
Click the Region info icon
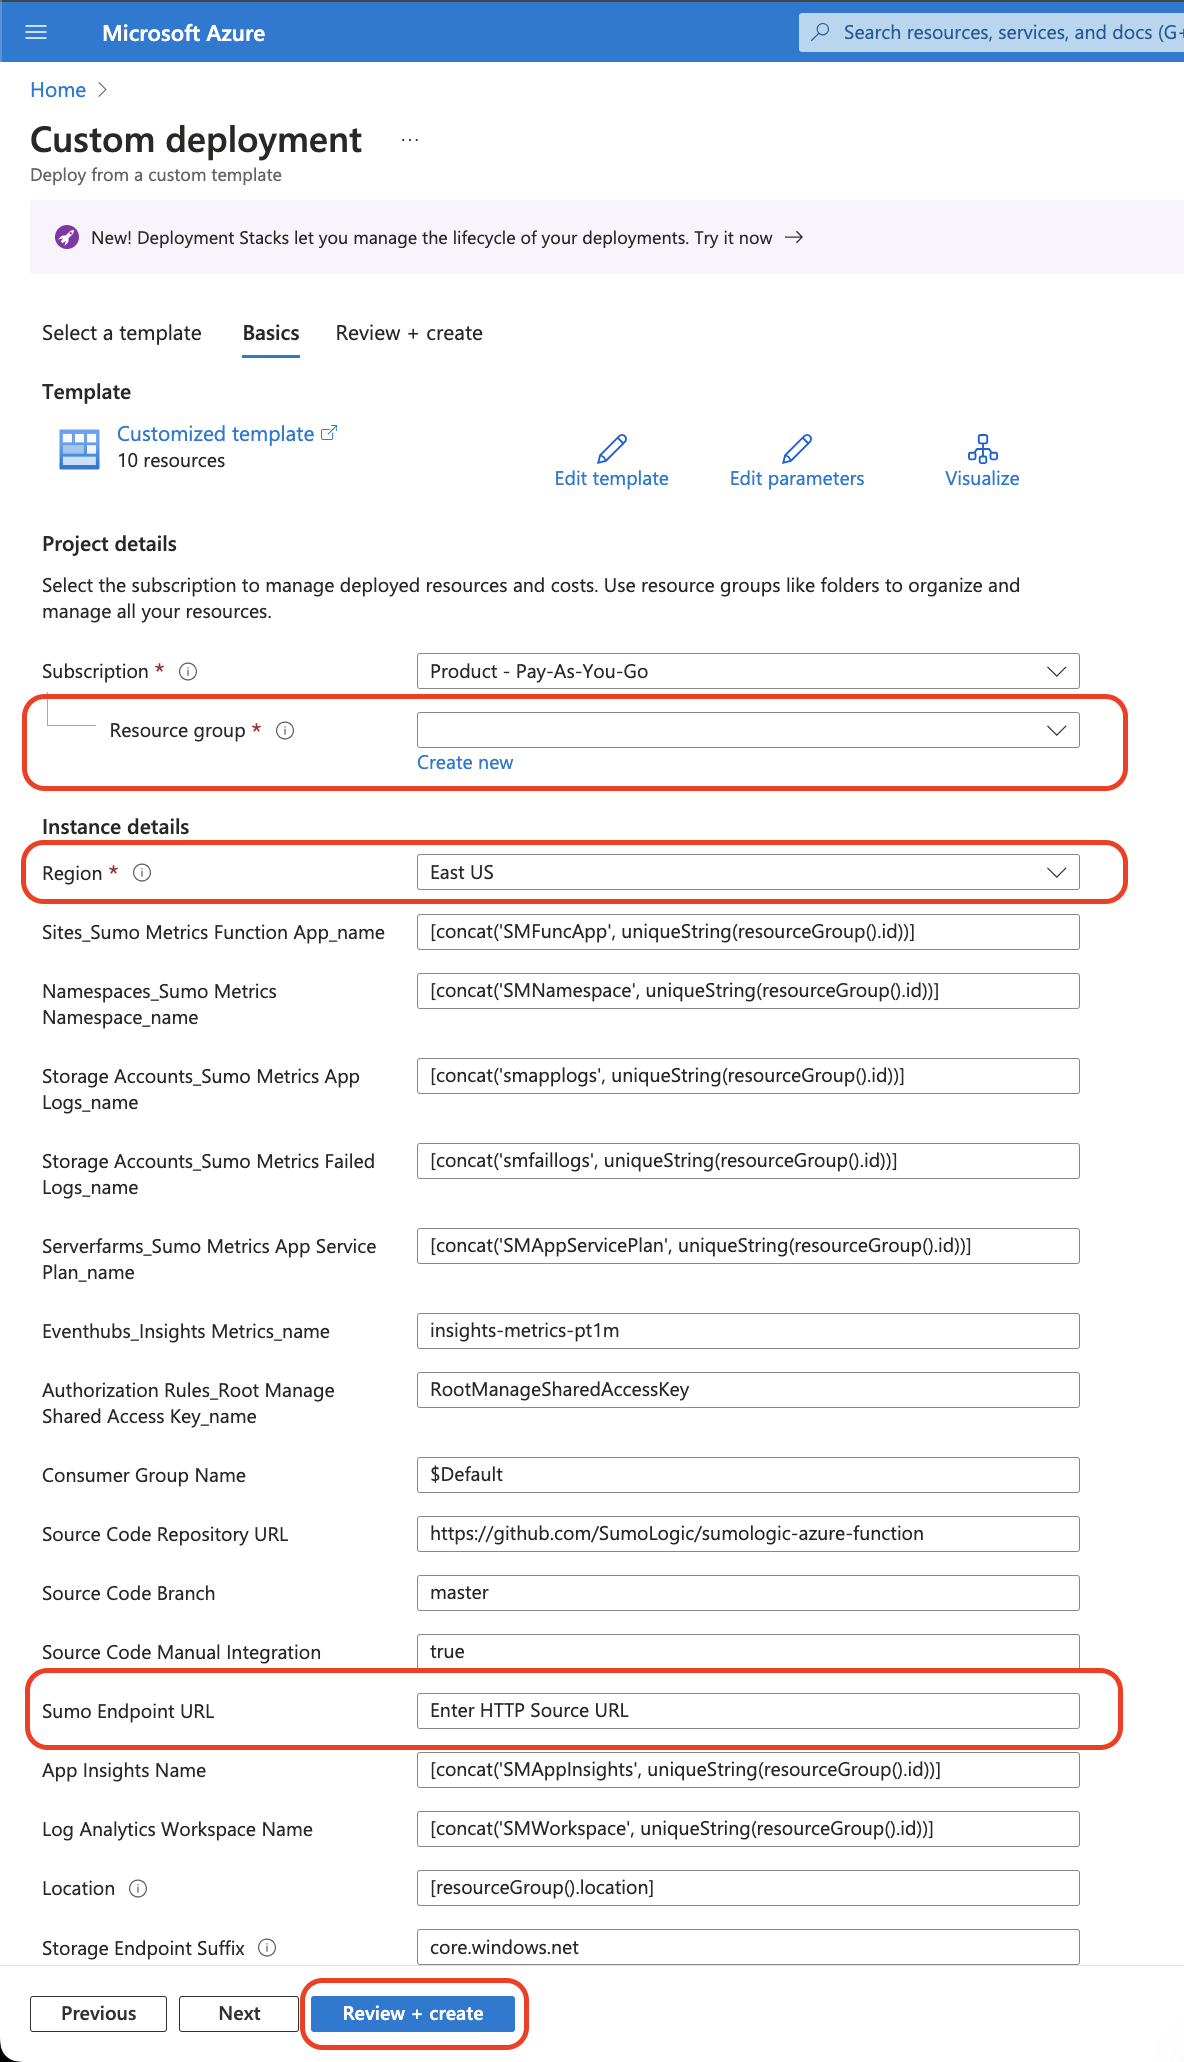[142, 873]
